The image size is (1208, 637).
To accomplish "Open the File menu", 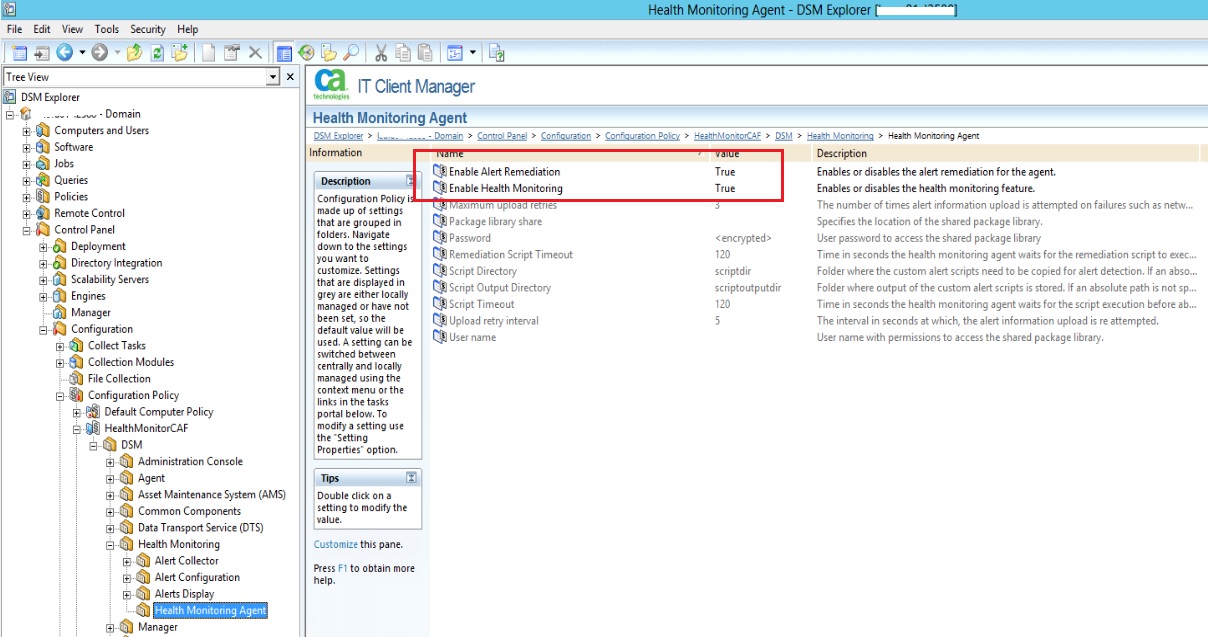I will pyautogui.click(x=14, y=29).
